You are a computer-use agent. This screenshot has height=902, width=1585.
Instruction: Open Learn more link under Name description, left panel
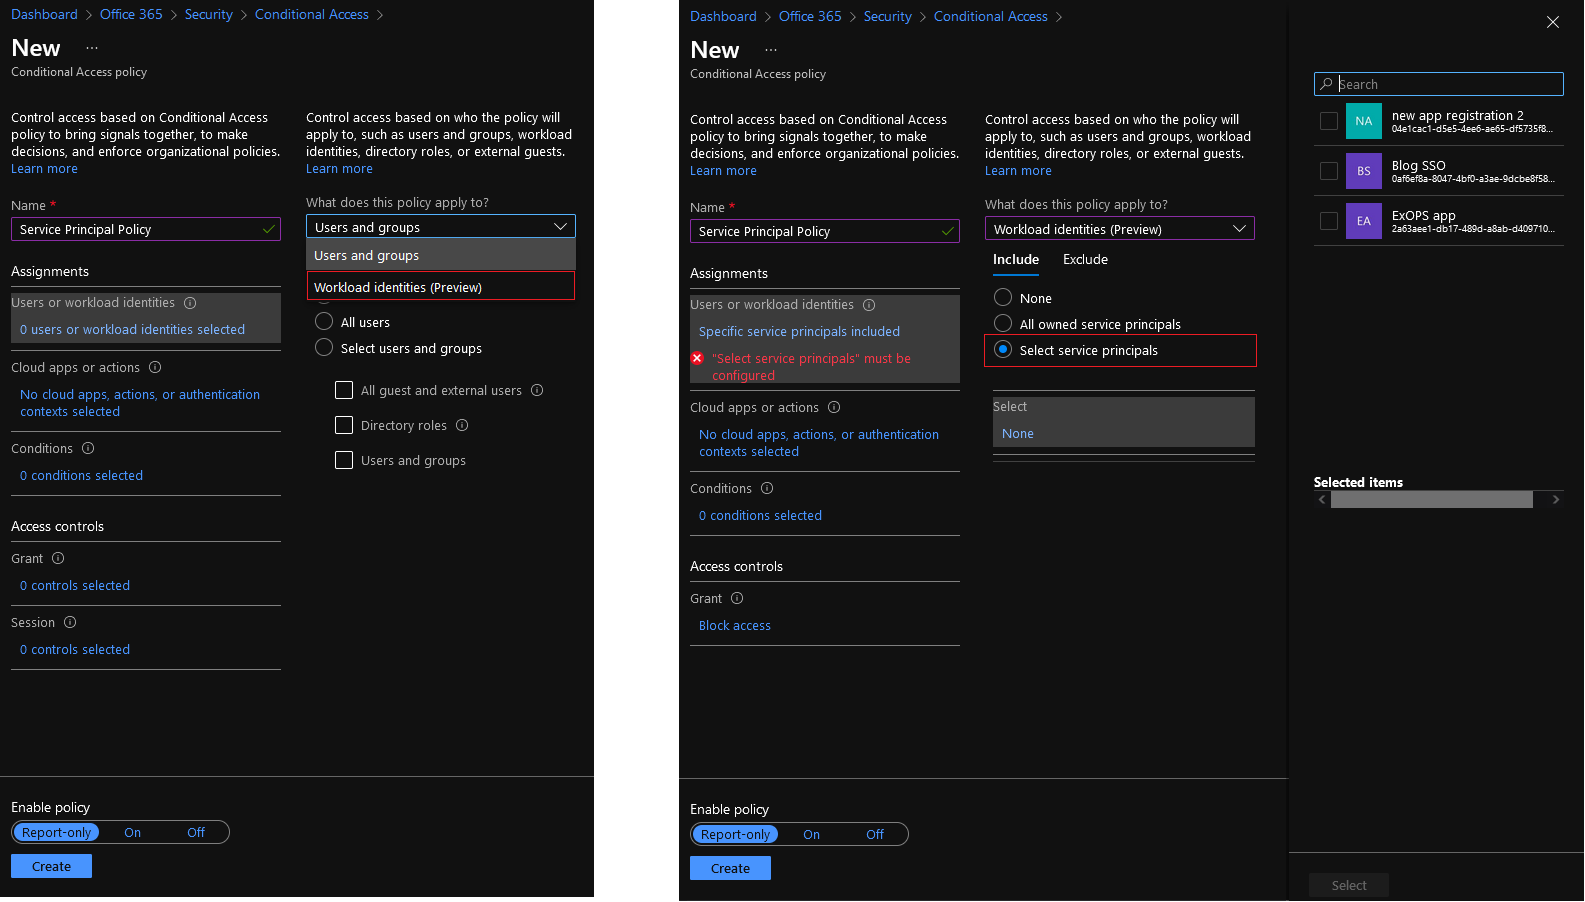click(x=44, y=169)
